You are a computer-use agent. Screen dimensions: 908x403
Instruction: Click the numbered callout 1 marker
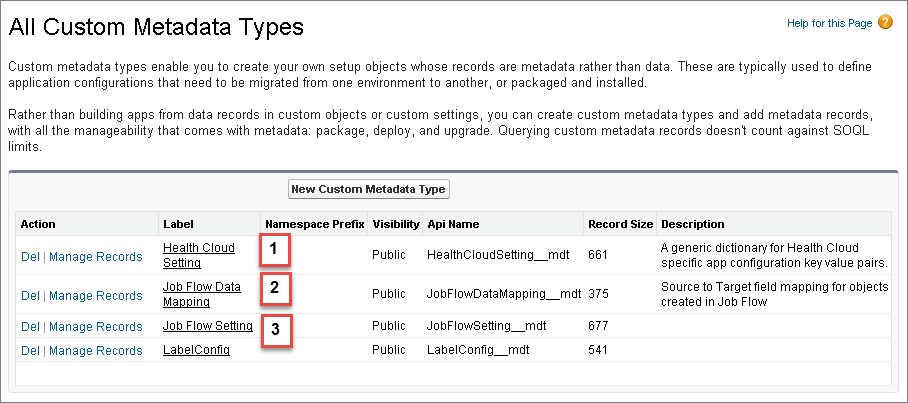274,250
